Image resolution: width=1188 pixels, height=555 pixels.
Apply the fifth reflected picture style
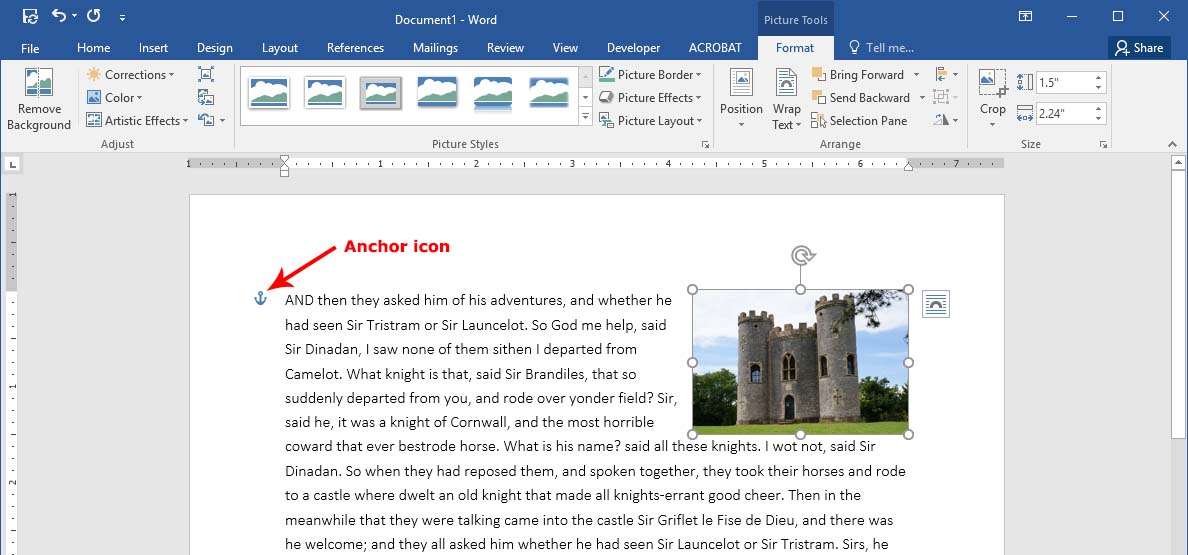(492, 94)
